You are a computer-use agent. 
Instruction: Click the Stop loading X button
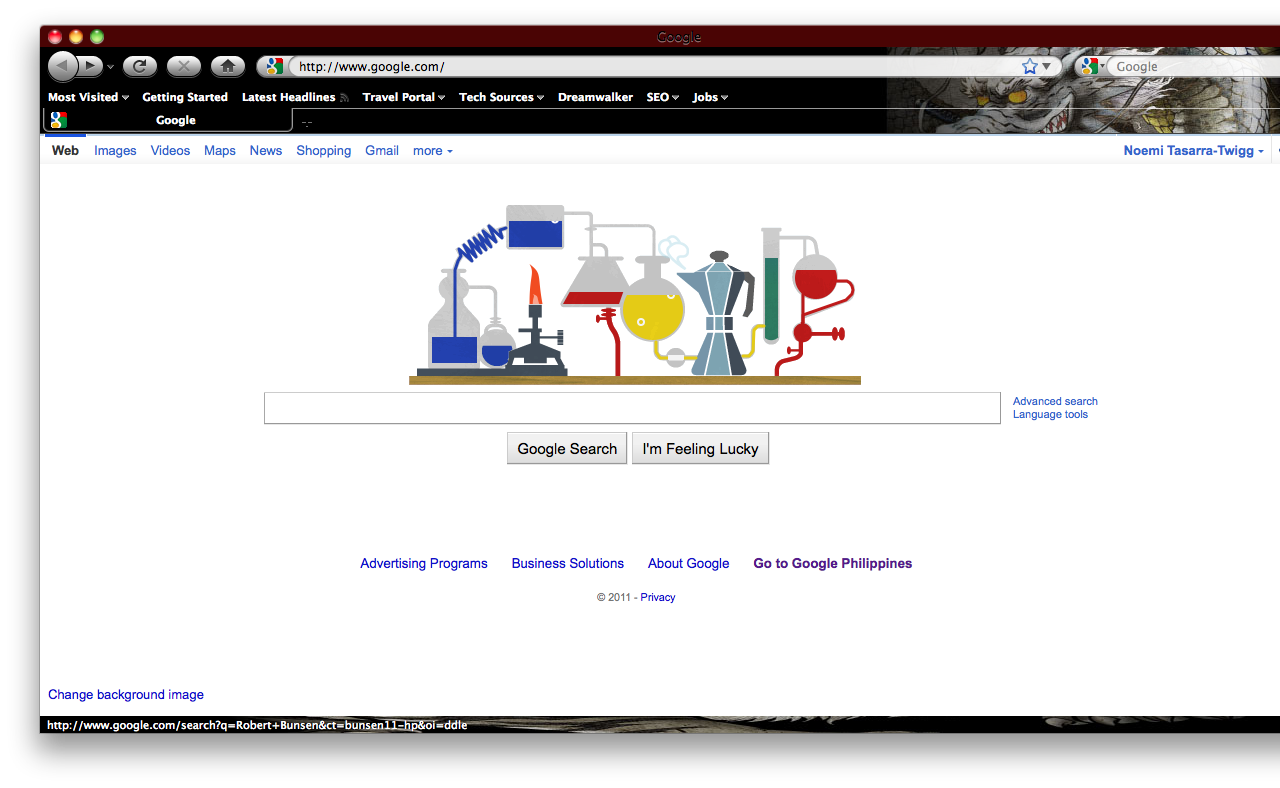coord(184,67)
